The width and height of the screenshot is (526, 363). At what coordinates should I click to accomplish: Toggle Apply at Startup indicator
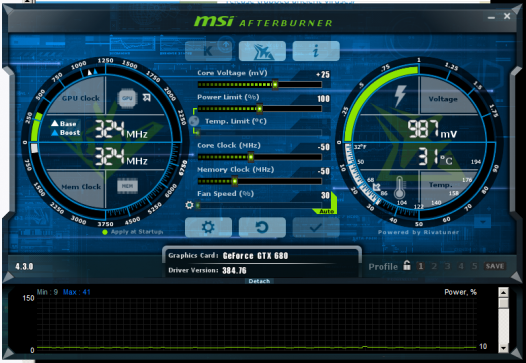point(105,232)
